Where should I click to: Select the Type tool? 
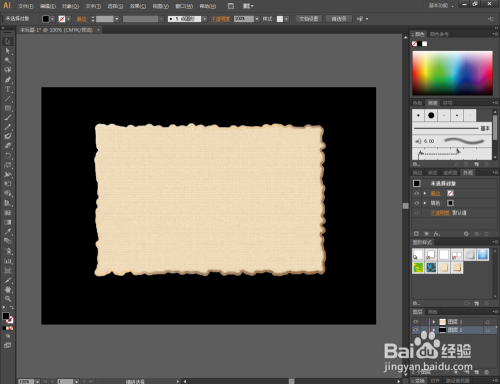[8, 89]
